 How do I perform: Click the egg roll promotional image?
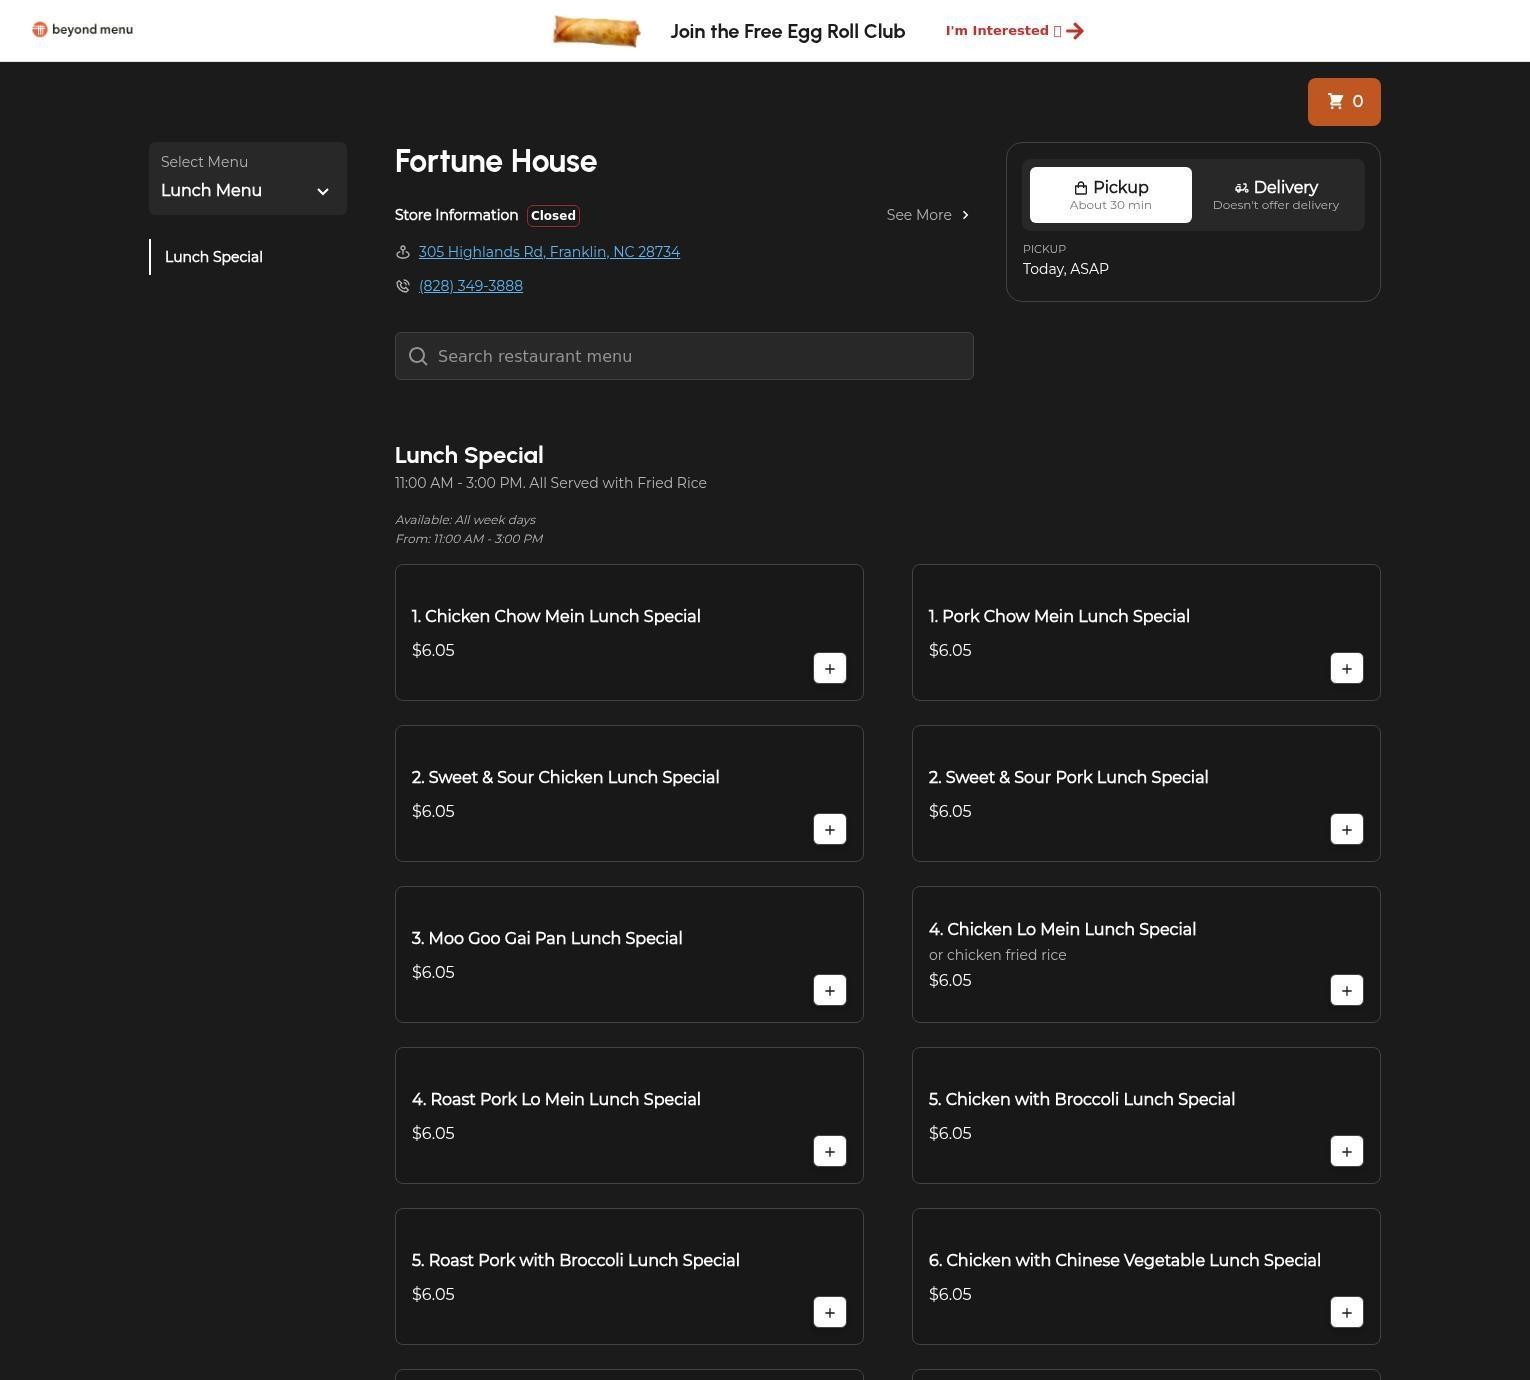tap(596, 31)
